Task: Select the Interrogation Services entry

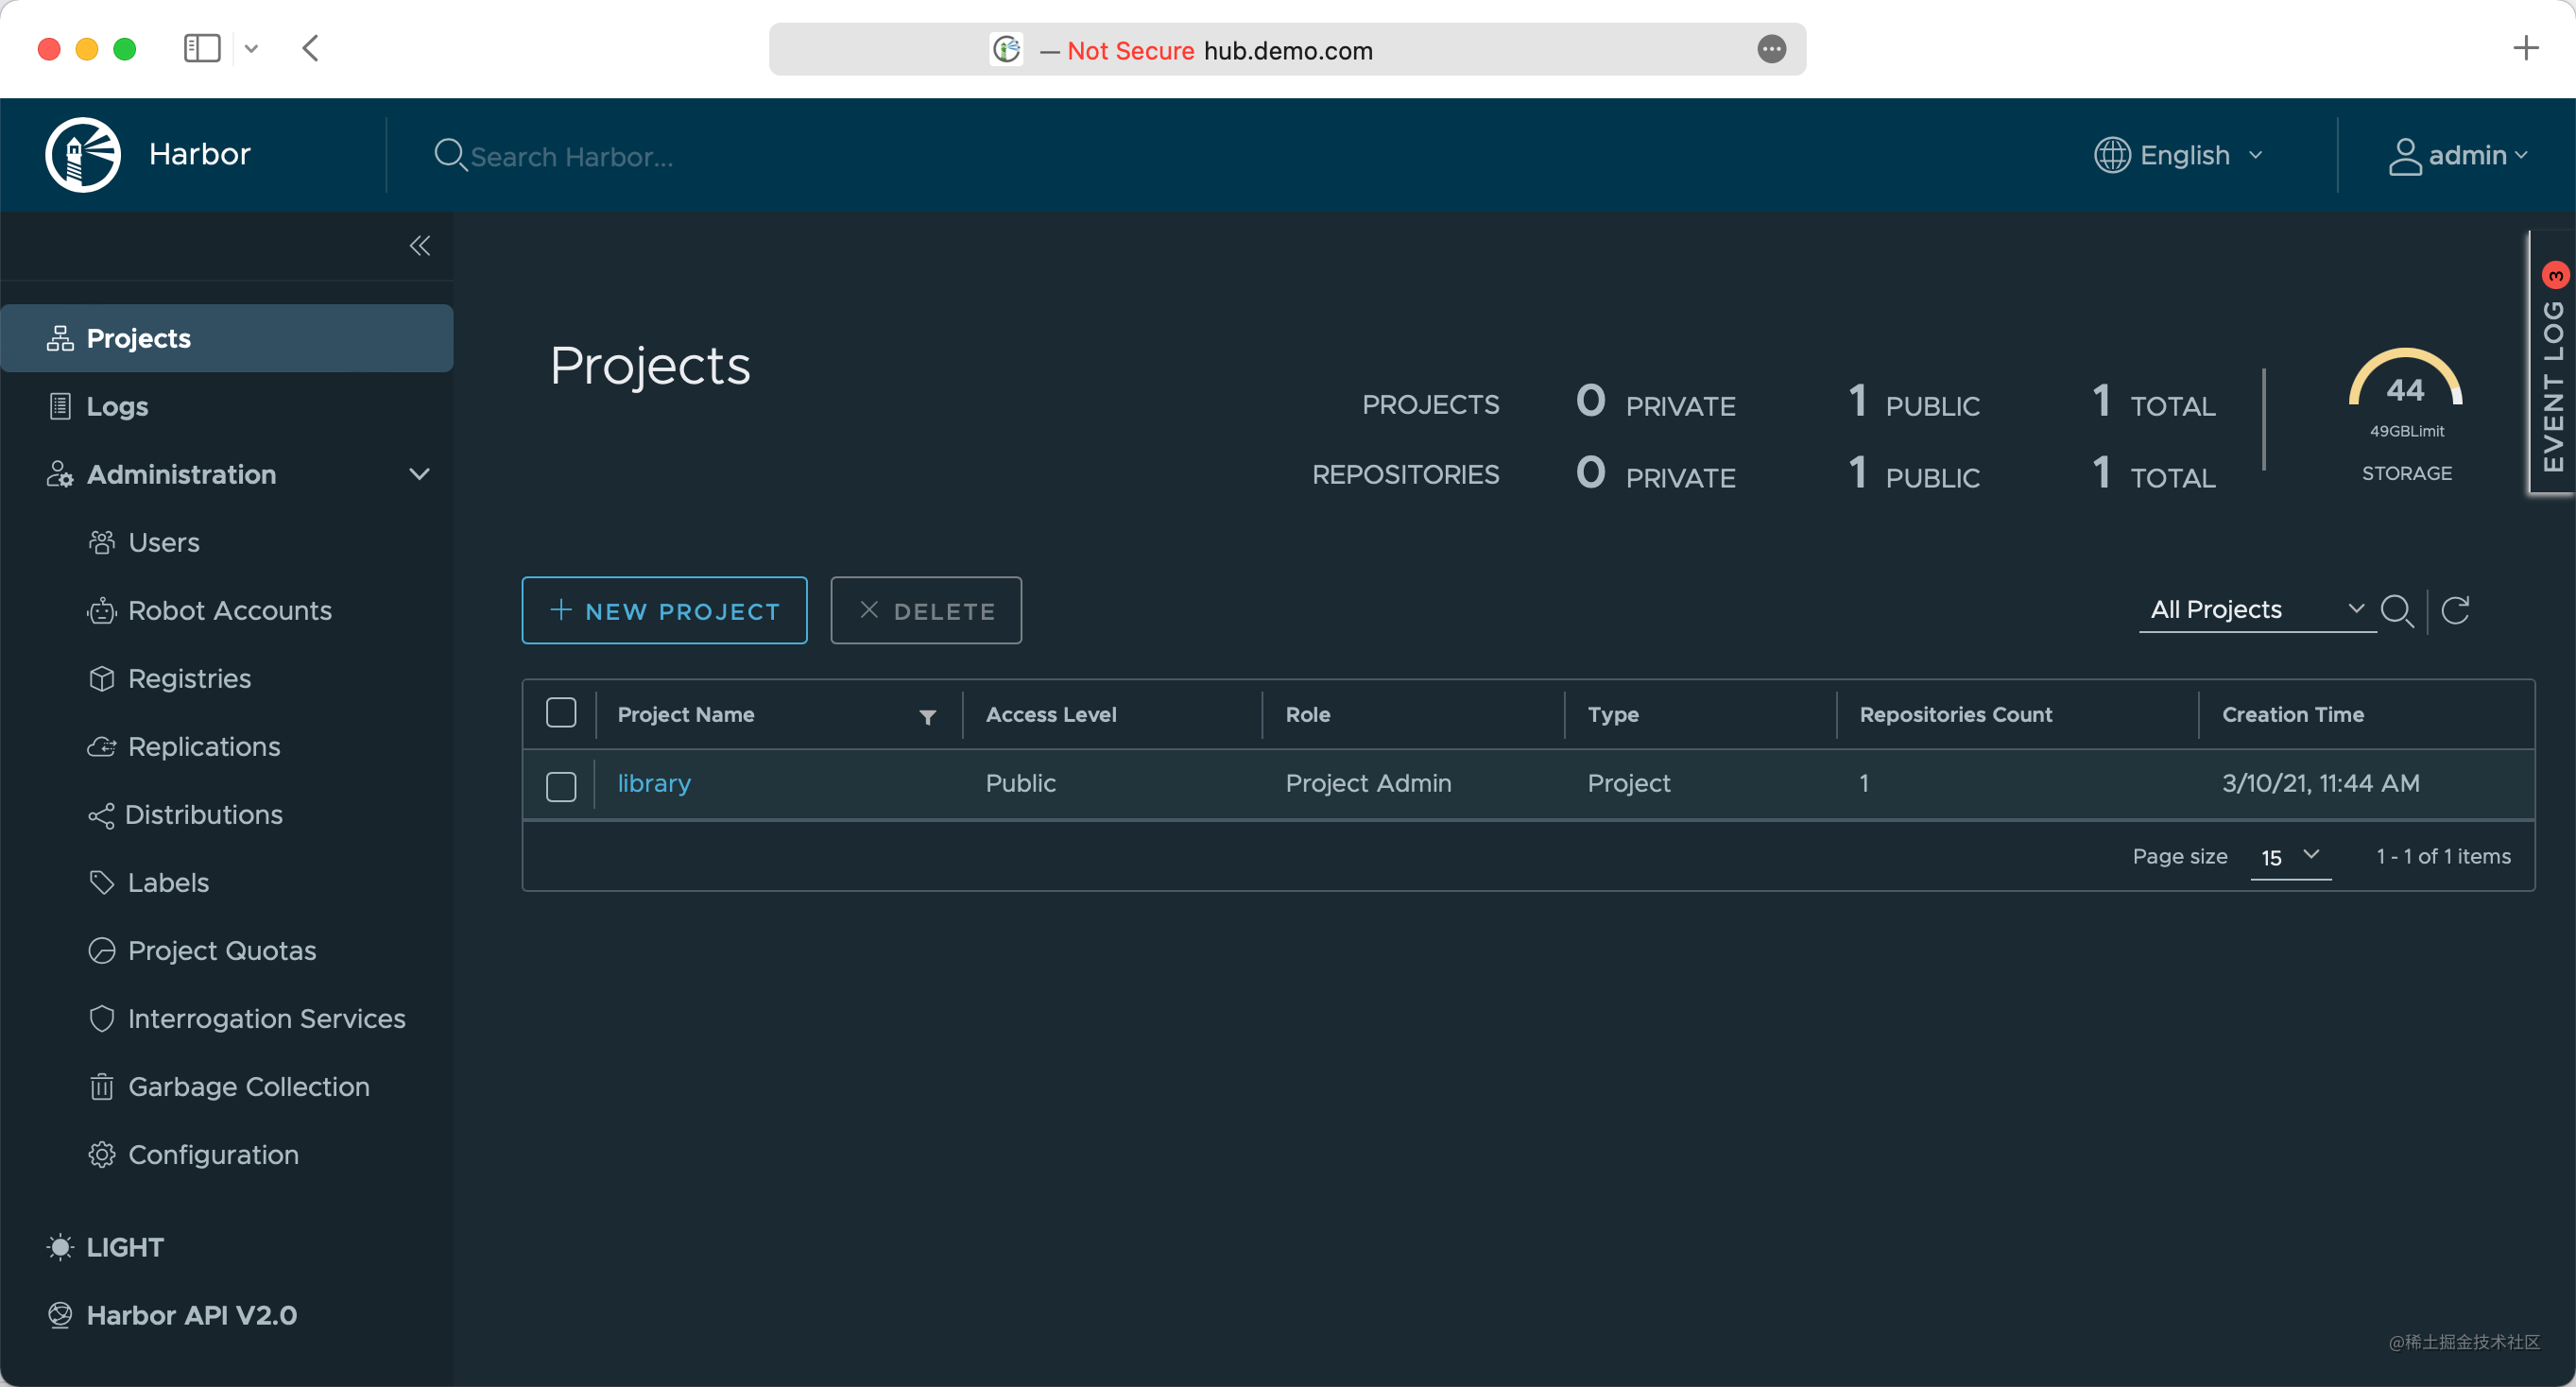Action: click(x=266, y=1018)
